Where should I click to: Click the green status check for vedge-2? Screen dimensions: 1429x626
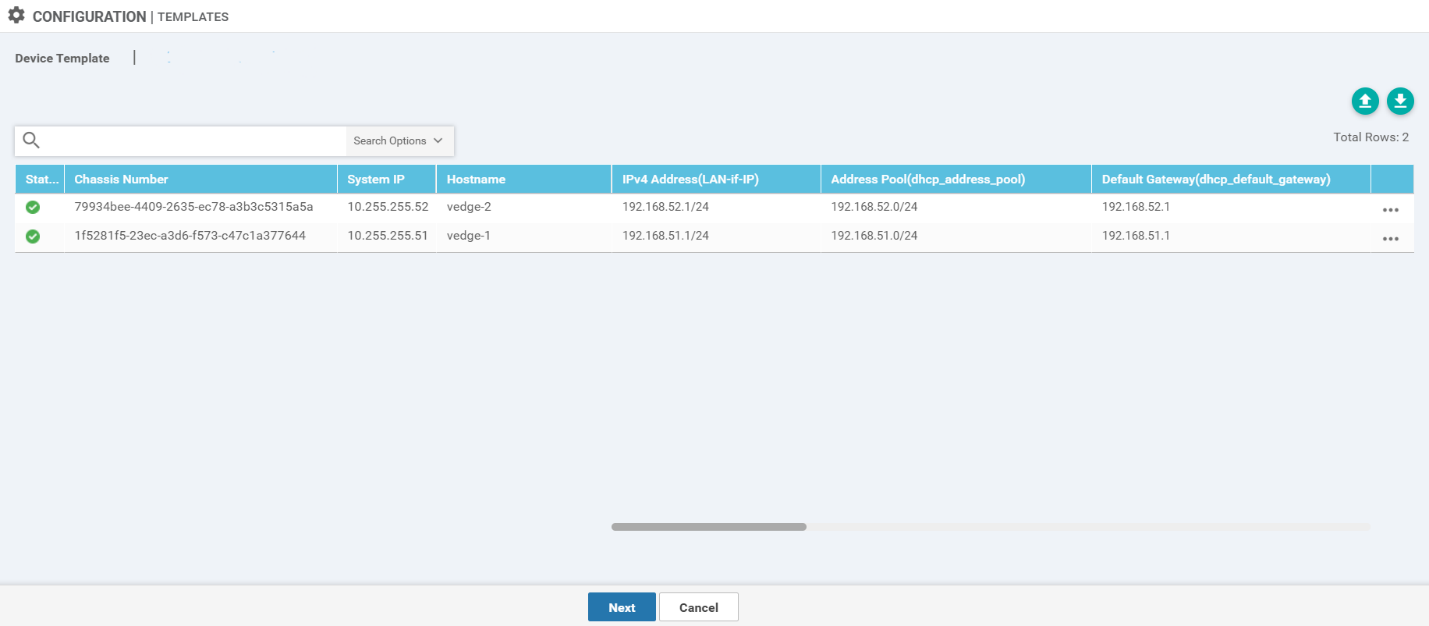click(33, 207)
